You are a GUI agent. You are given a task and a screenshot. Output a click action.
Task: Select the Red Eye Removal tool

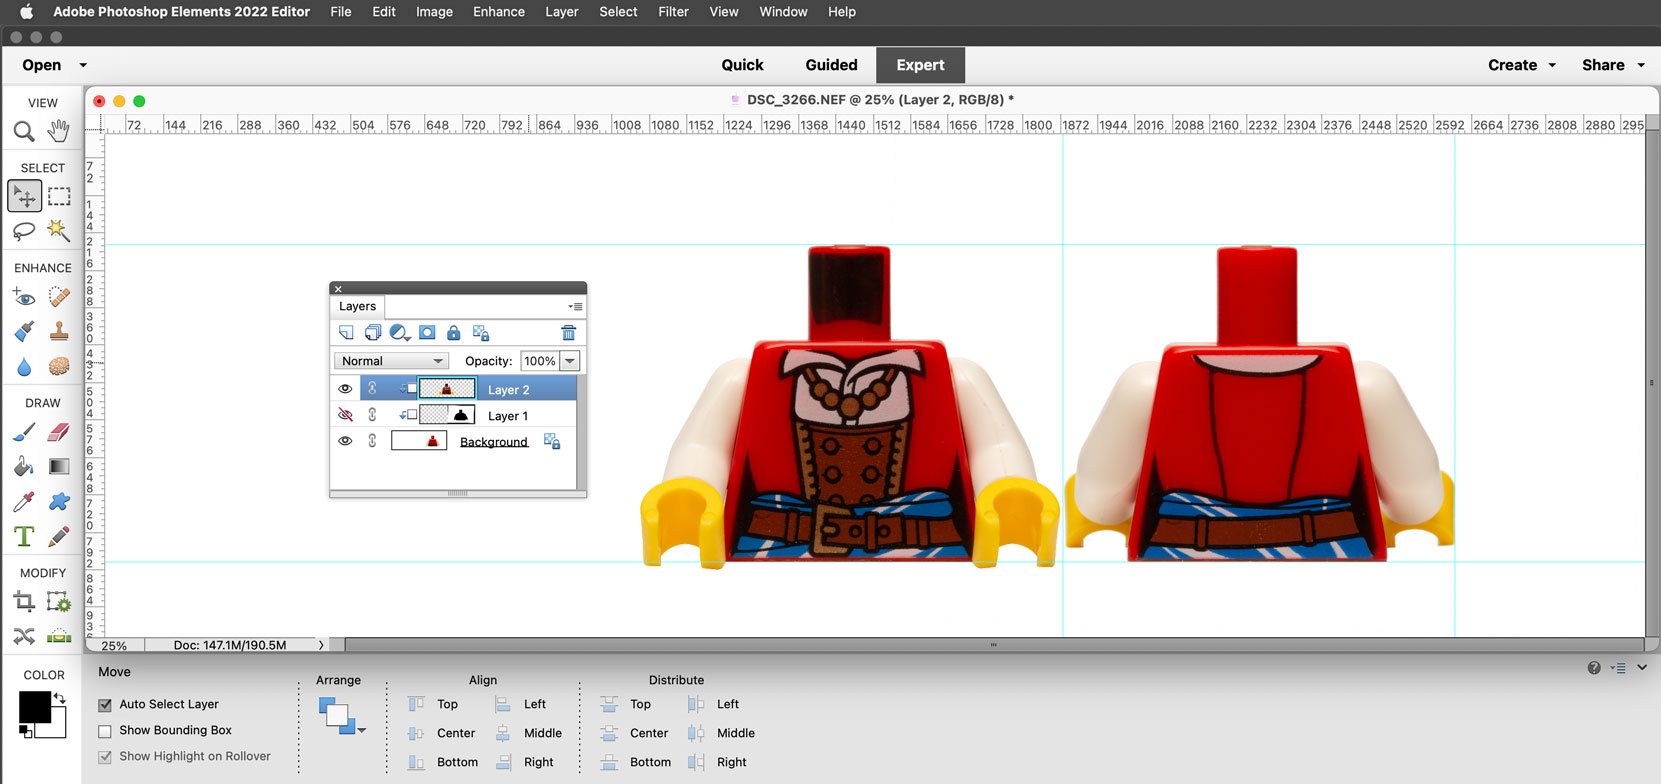click(24, 296)
